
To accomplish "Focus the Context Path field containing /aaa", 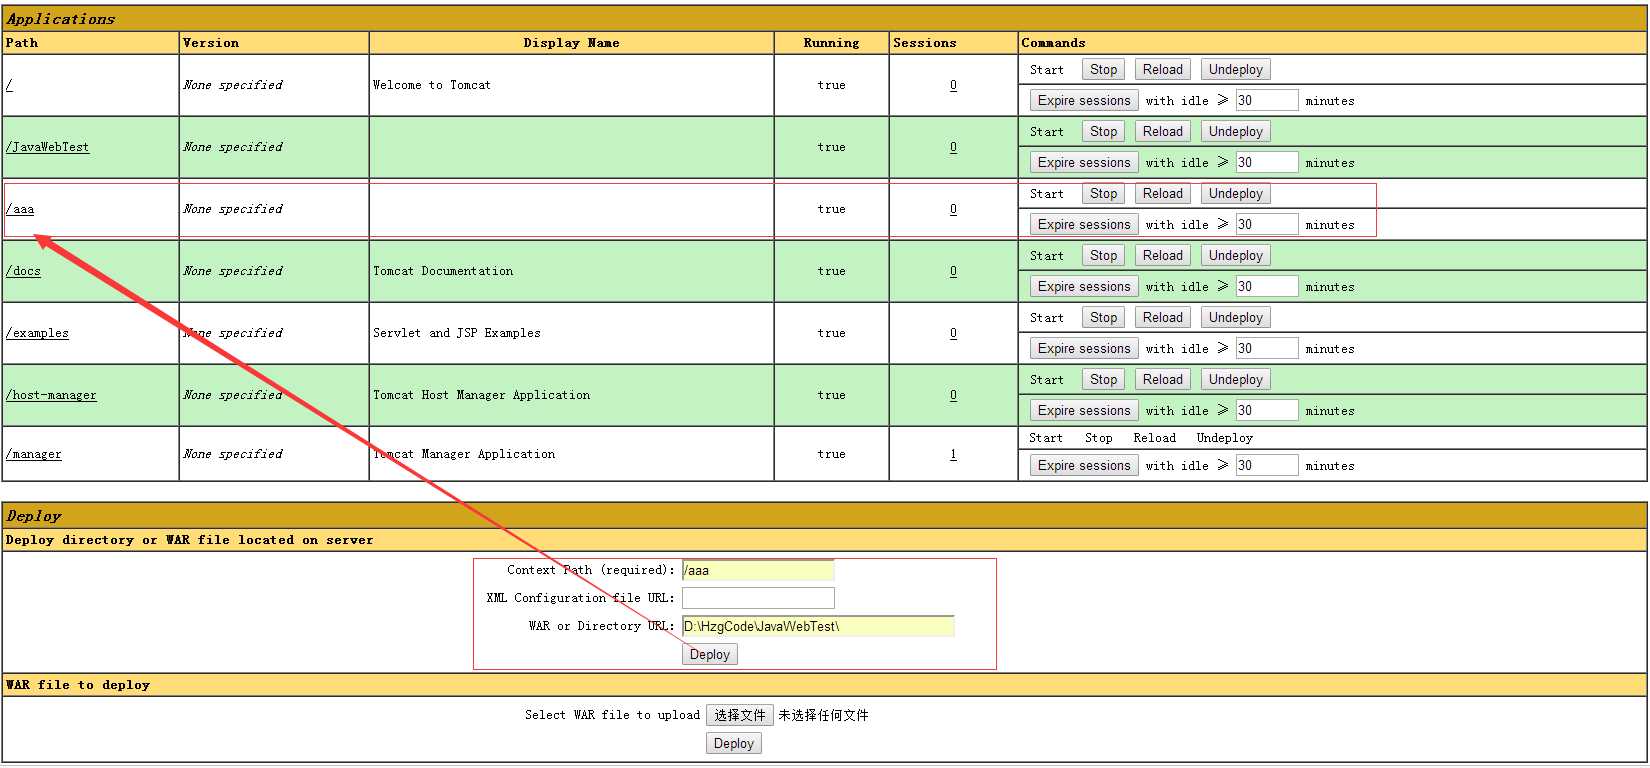I will [758, 570].
